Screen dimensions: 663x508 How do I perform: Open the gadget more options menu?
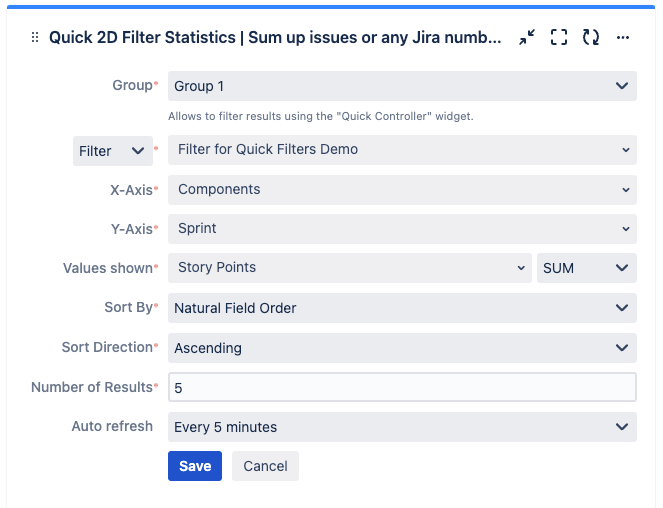point(623,37)
